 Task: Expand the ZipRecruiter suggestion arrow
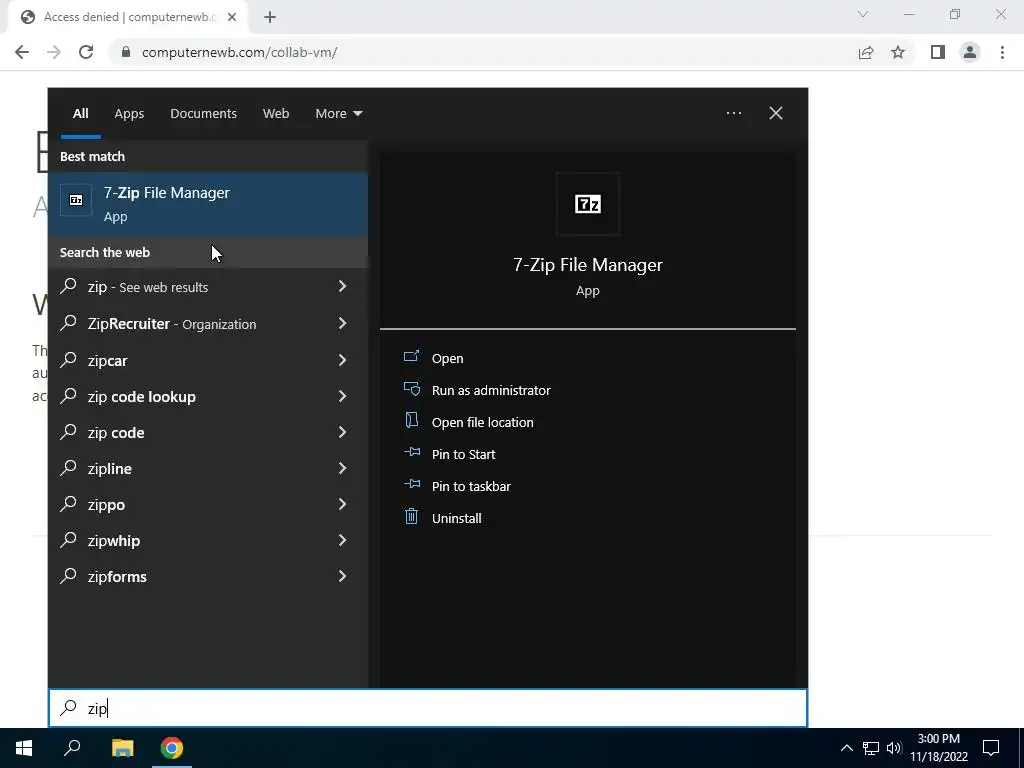pyautogui.click(x=342, y=323)
